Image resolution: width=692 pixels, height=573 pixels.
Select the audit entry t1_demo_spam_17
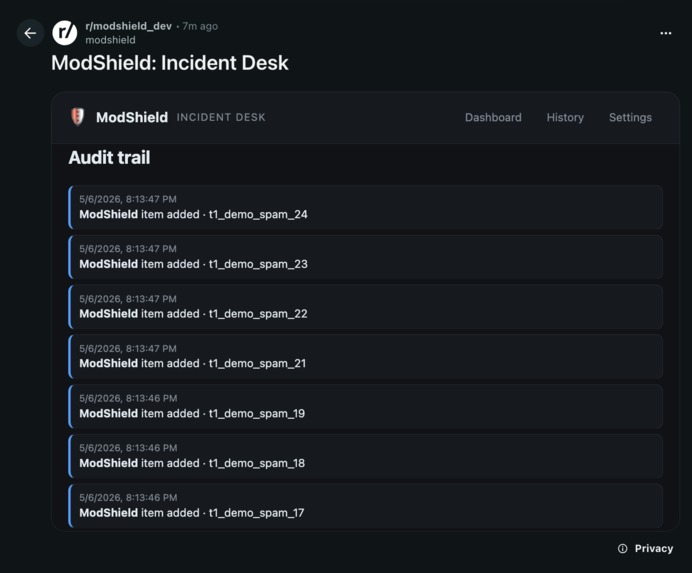[365, 506]
